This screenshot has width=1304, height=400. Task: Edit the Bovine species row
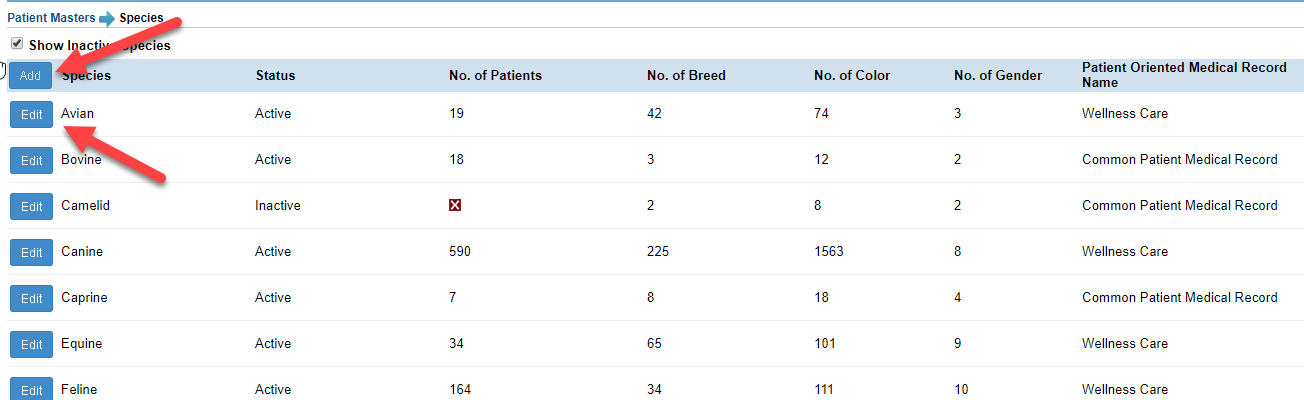[x=31, y=160]
